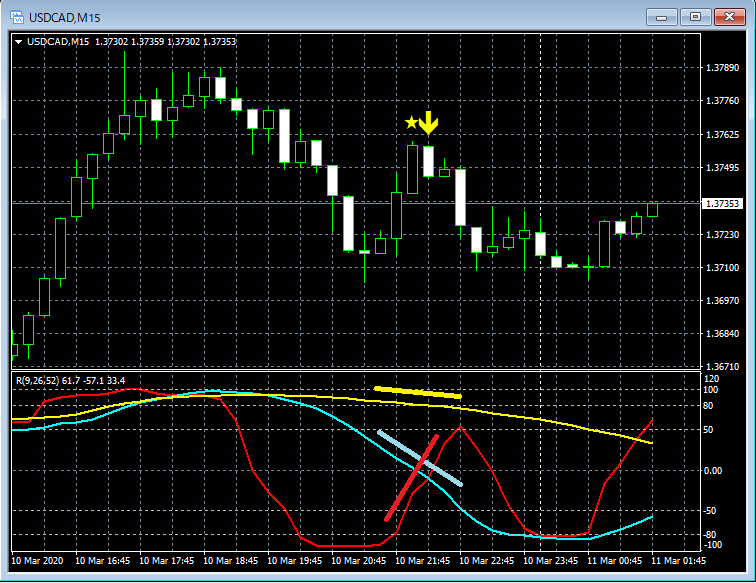The image size is (756, 583).
Task: Select the thick yellow trend line in indicator
Action: [x=418, y=393]
